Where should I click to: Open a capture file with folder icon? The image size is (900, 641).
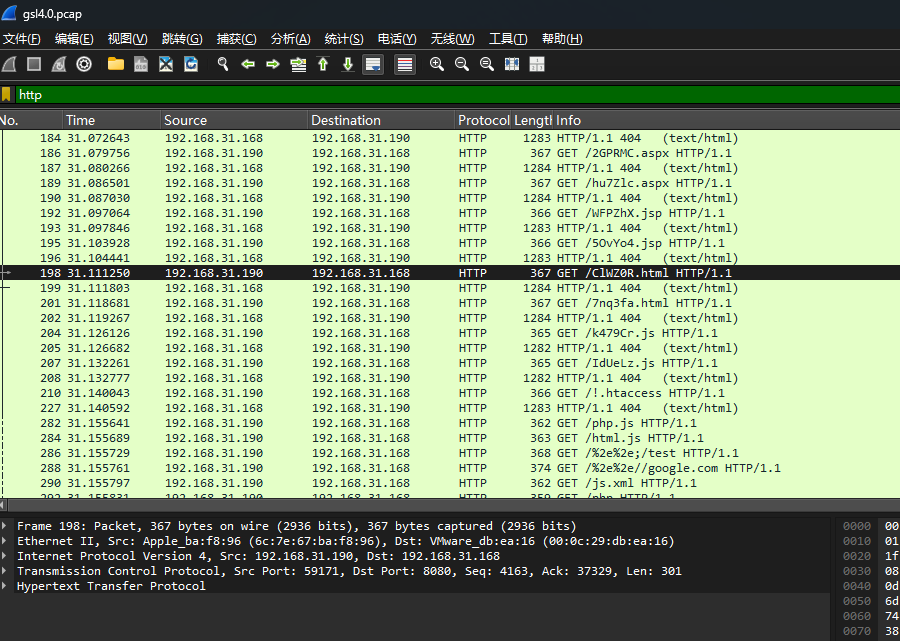tap(116, 64)
